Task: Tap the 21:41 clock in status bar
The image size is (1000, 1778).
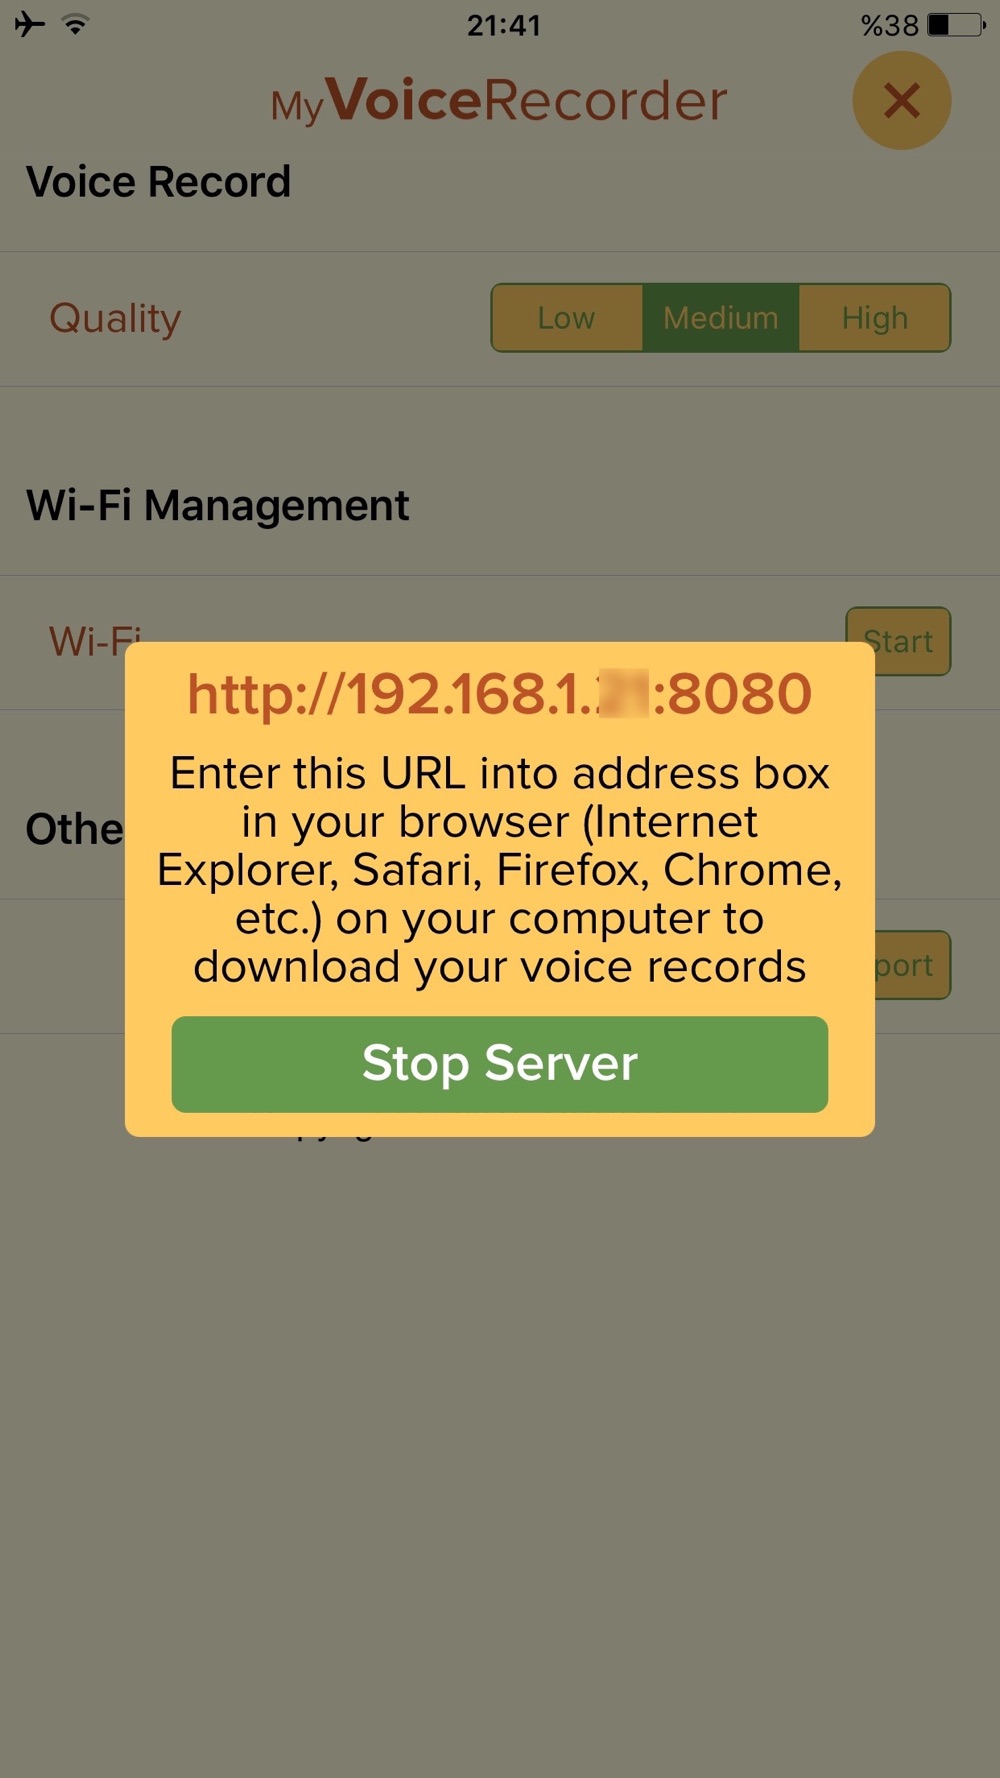Action: pyautogui.click(x=503, y=25)
